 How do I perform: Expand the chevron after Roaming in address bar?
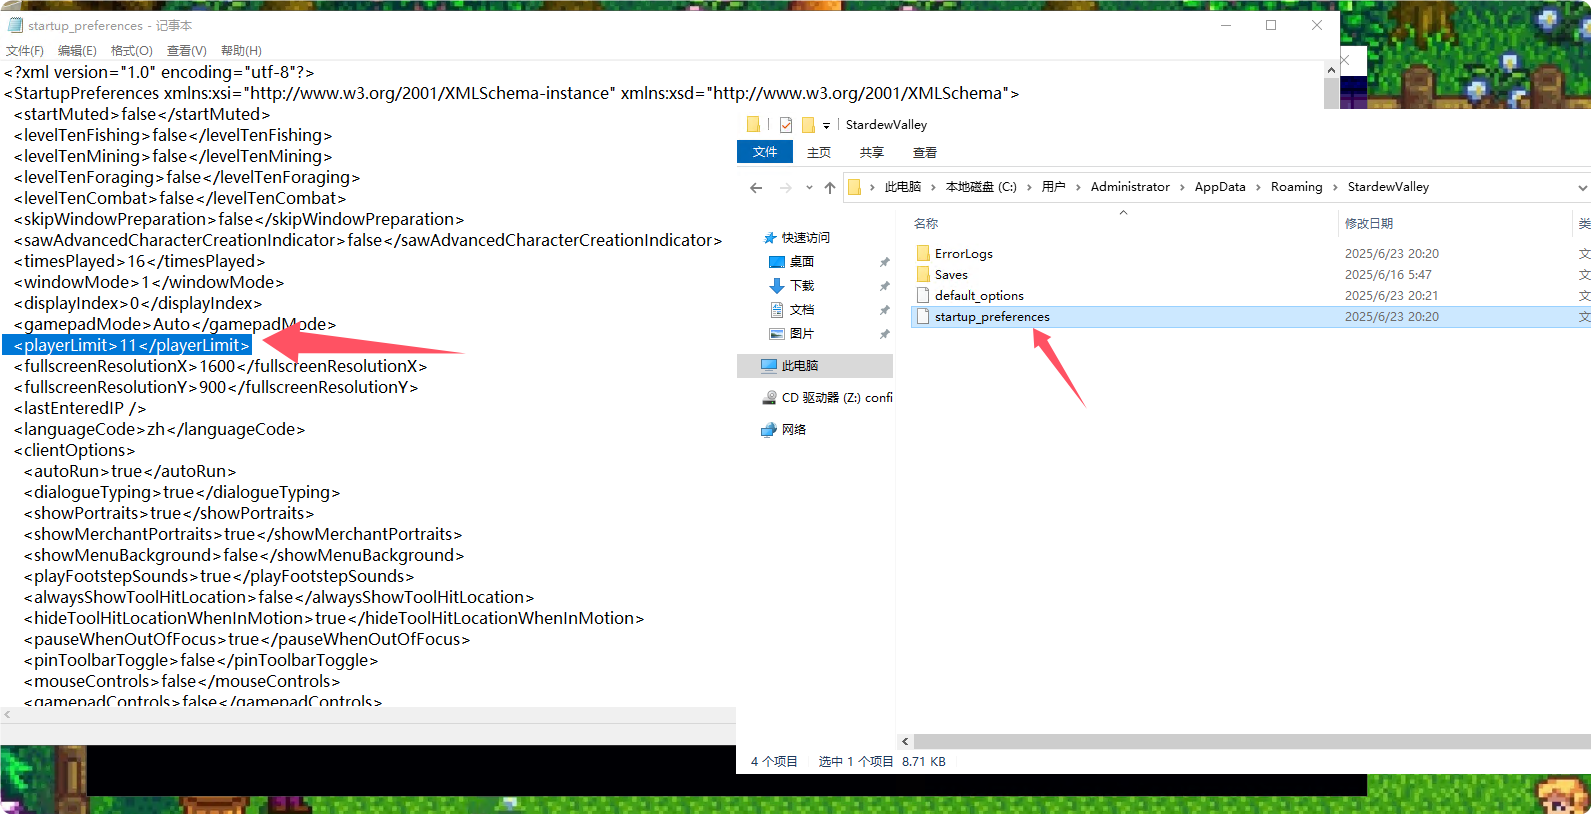click(x=1335, y=187)
